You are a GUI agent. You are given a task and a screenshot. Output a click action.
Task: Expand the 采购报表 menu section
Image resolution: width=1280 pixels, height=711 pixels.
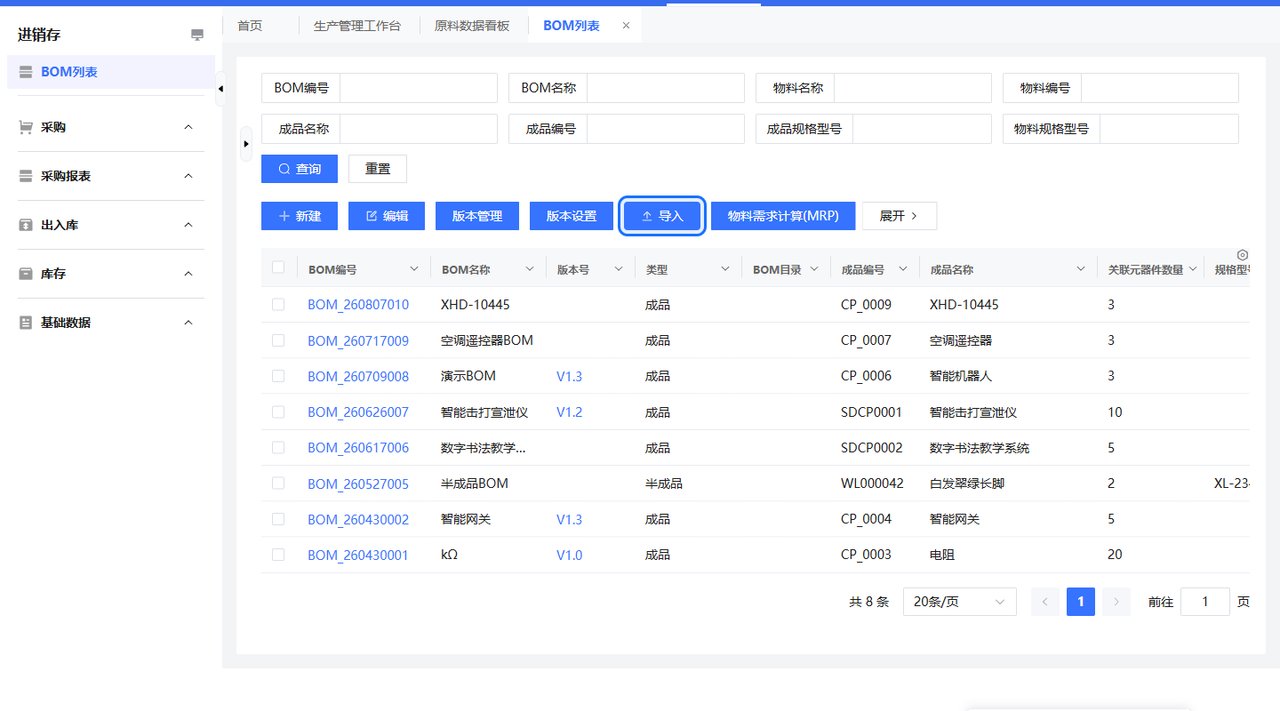coord(188,176)
